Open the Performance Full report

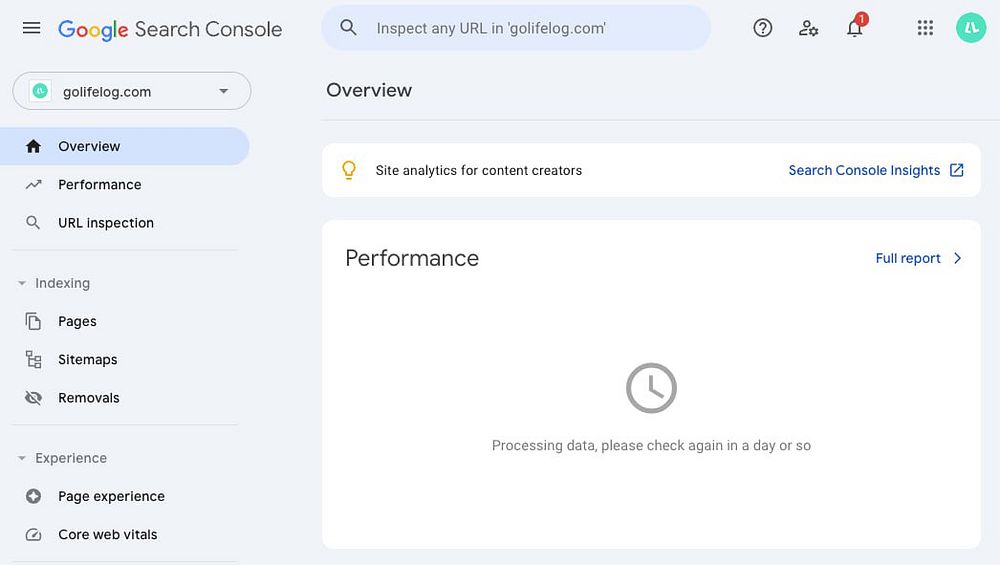coord(918,258)
